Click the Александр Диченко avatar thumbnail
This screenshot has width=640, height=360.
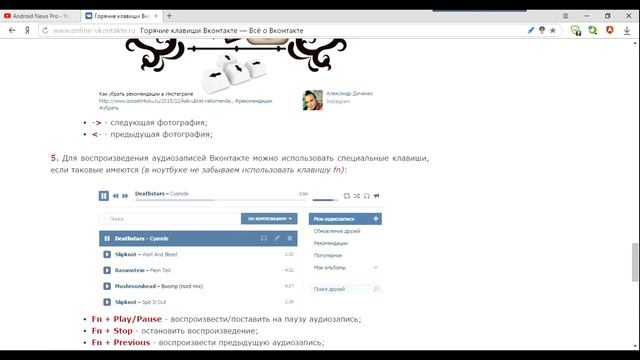pyautogui.click(x=313, y=100)
